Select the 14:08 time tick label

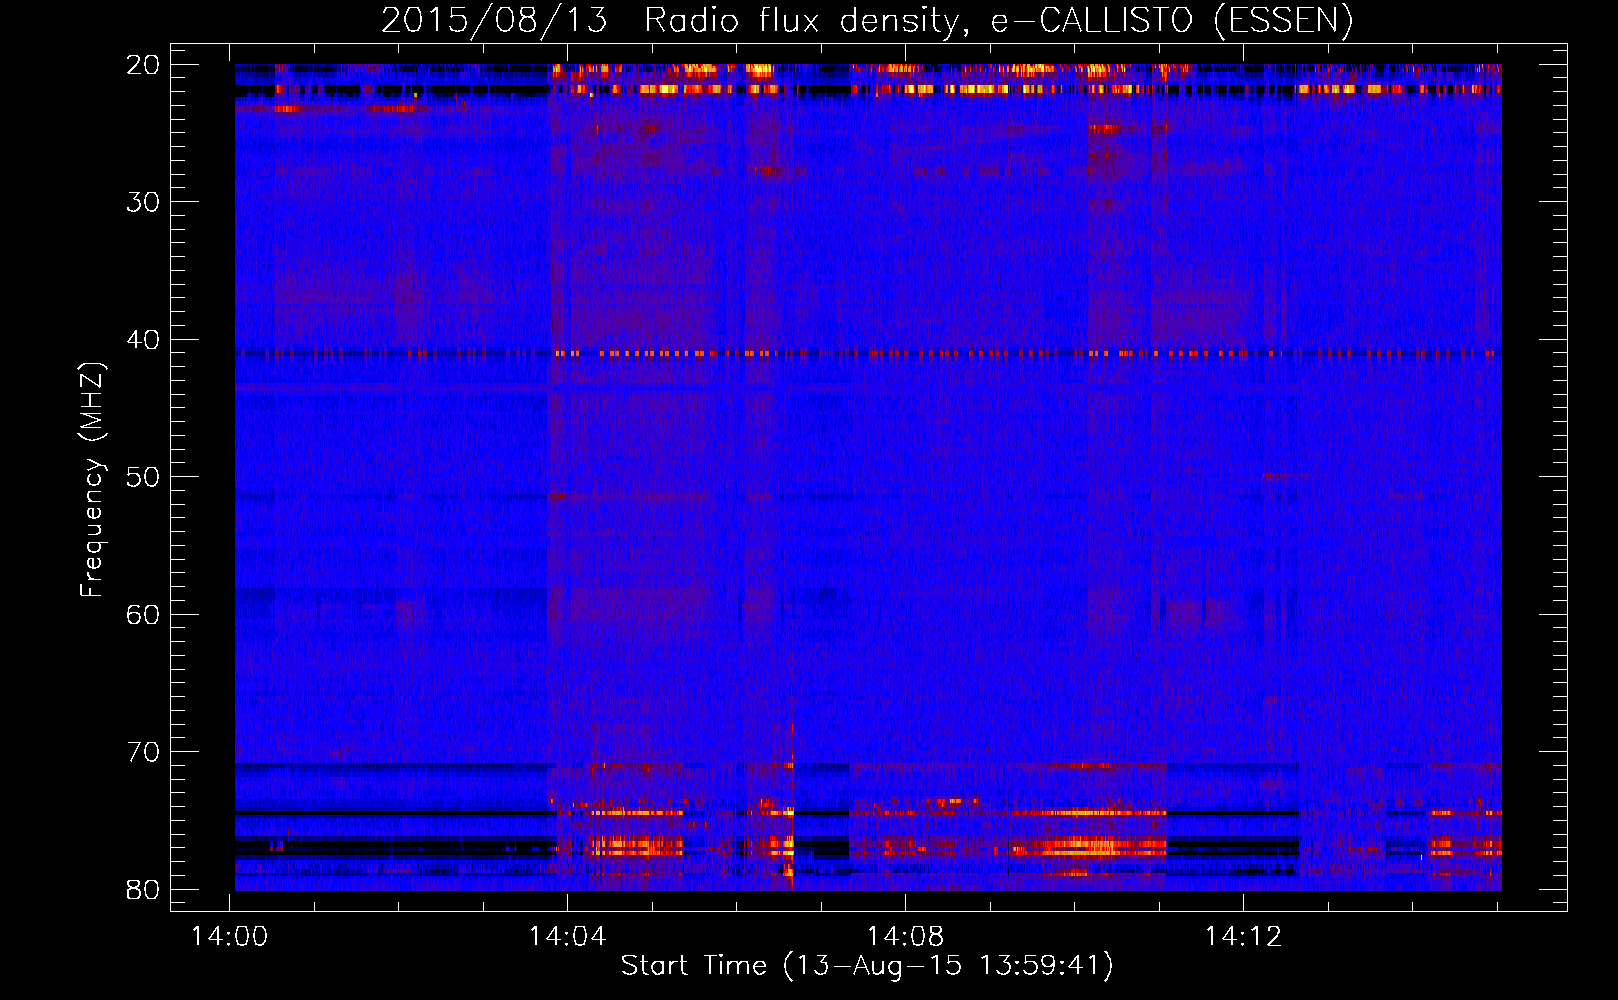pyautogui.click(x=905, y=937)
